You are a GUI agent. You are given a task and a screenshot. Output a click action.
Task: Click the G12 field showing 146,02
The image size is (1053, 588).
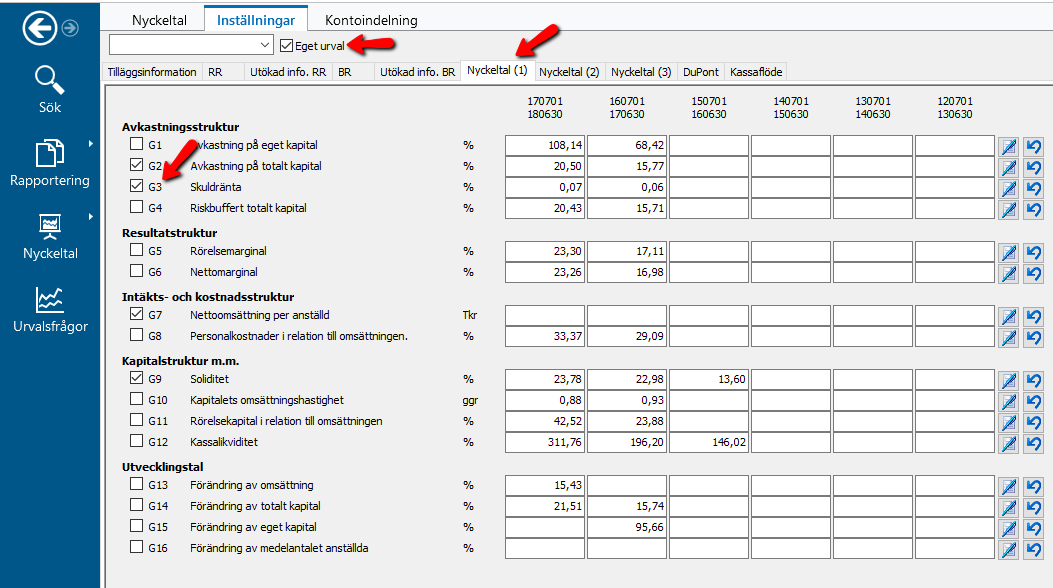click(x=708, y=442)
